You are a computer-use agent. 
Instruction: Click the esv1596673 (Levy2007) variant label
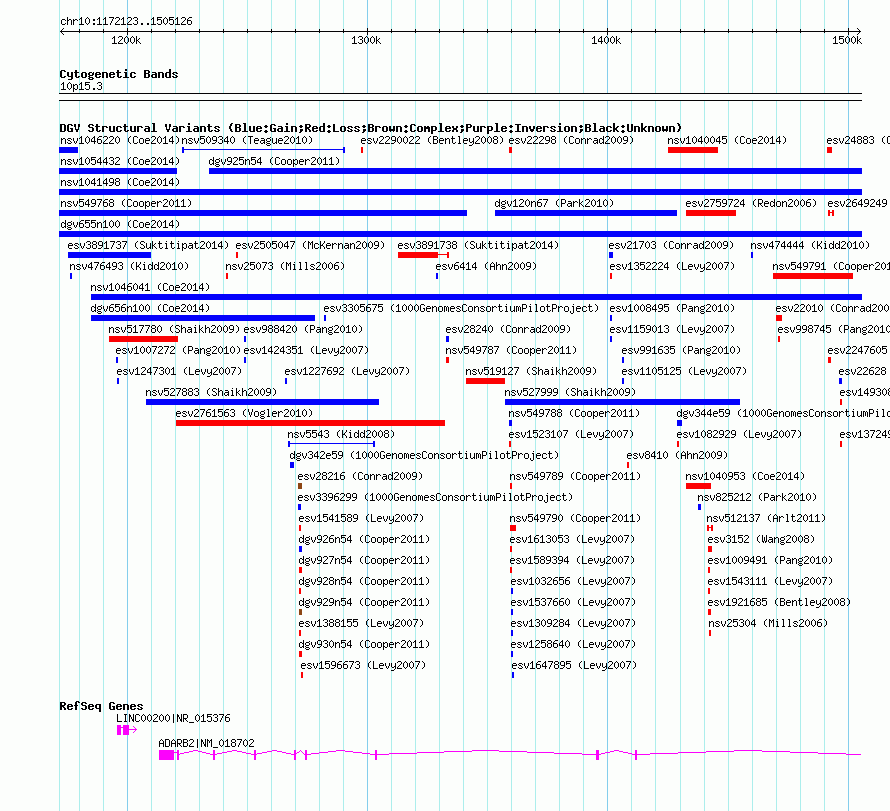pos(363,665)
